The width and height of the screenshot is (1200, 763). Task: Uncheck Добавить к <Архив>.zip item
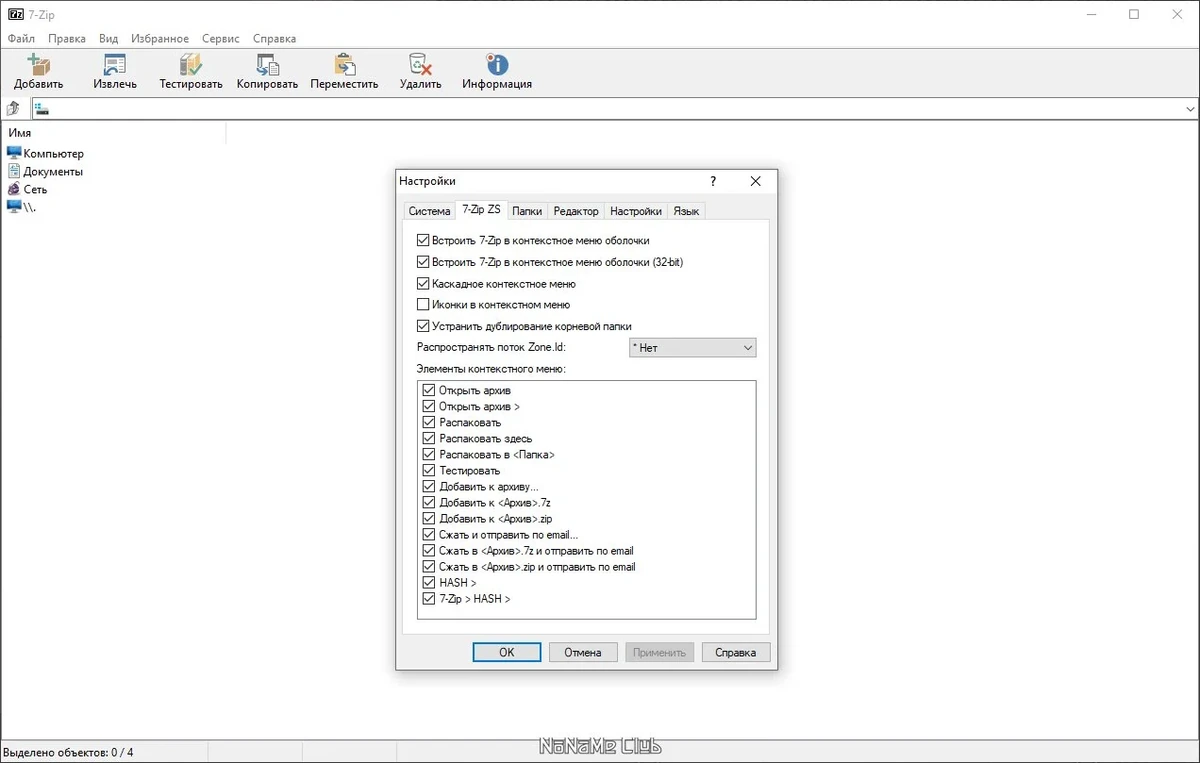click(x=429, y=519)
